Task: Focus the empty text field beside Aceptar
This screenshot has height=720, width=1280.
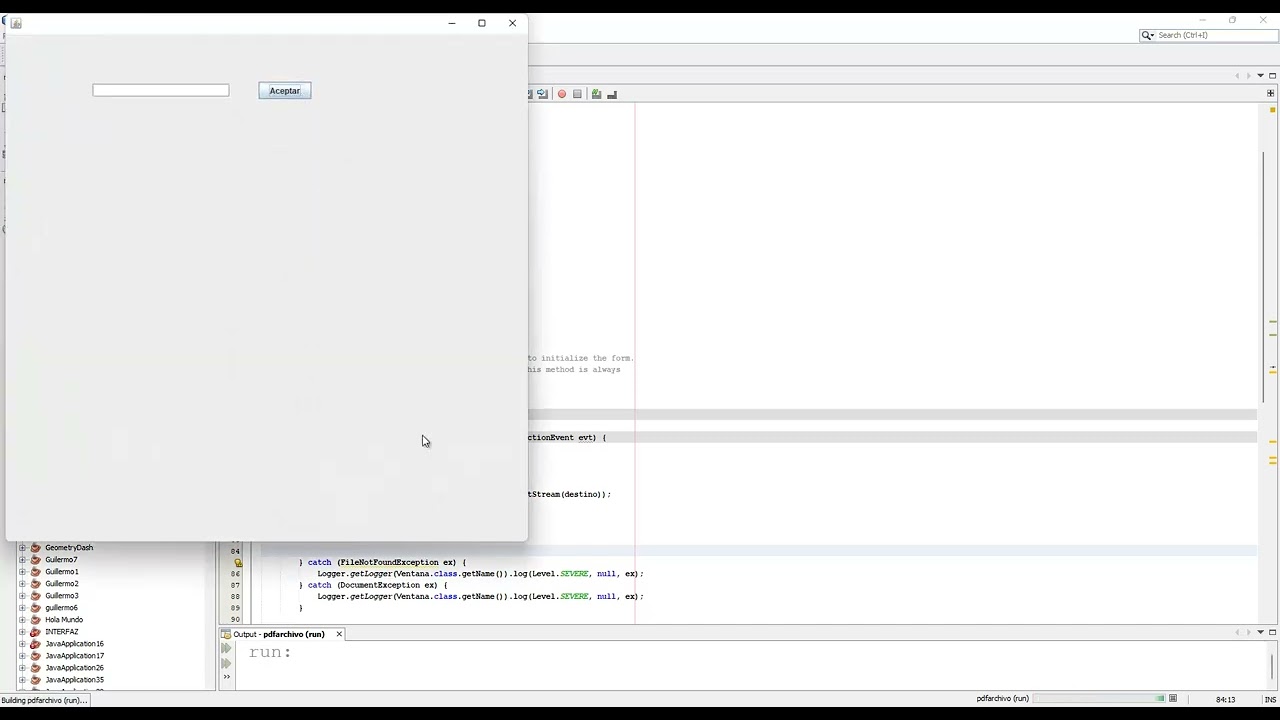Action: 161,90
